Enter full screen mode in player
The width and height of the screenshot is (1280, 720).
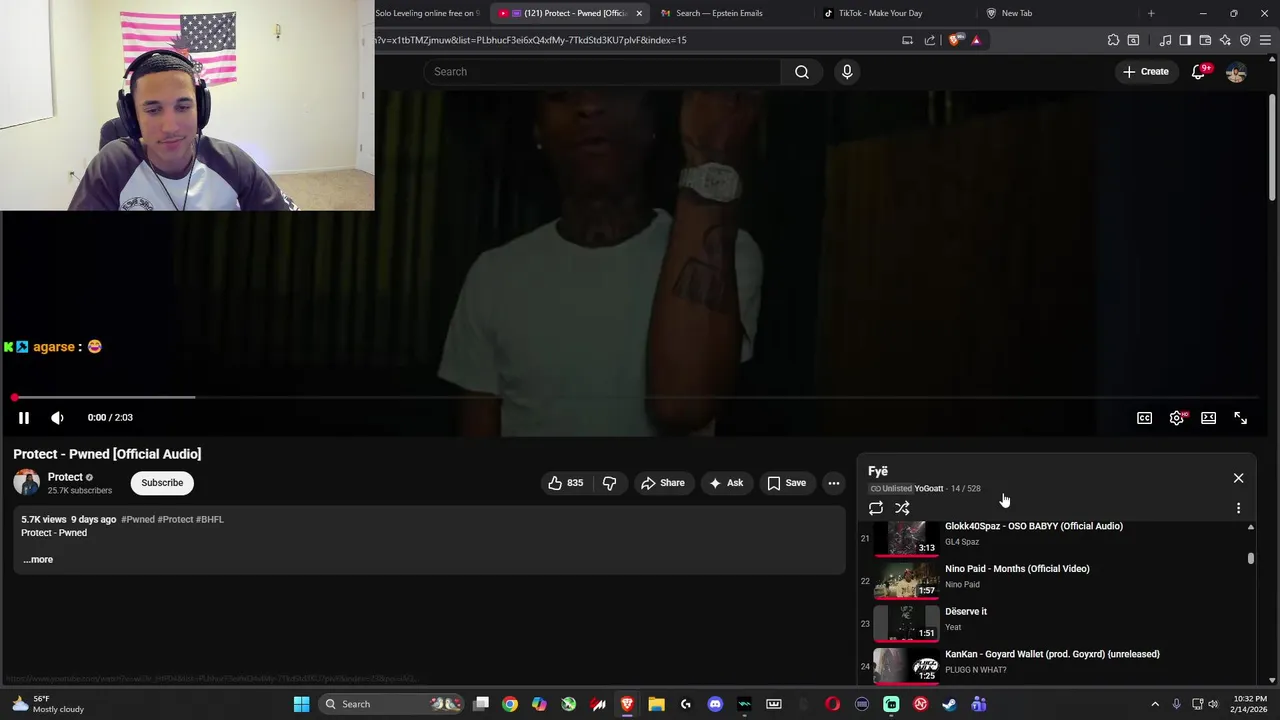tap(1240, 418)
